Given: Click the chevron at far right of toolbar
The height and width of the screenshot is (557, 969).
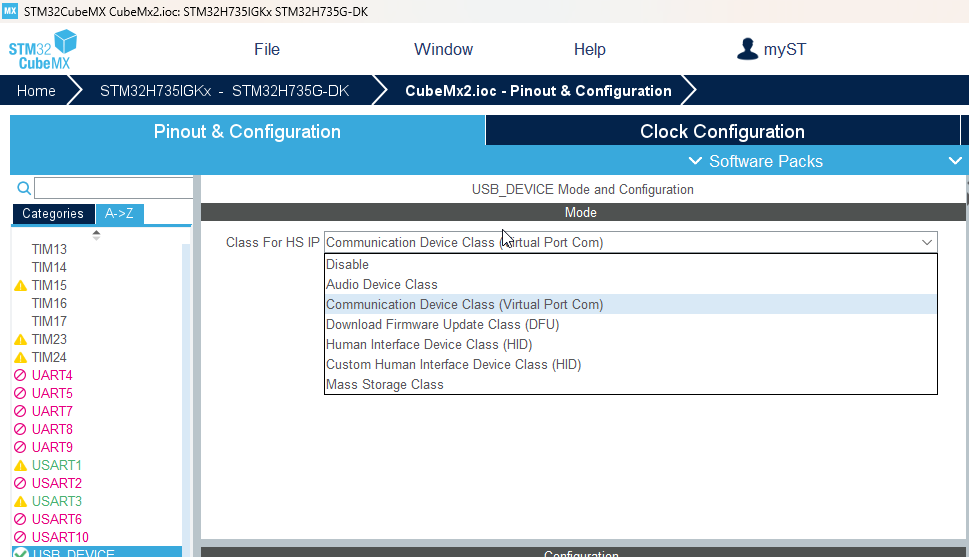Looking at the screenshot, I should (x=955, y=161).
